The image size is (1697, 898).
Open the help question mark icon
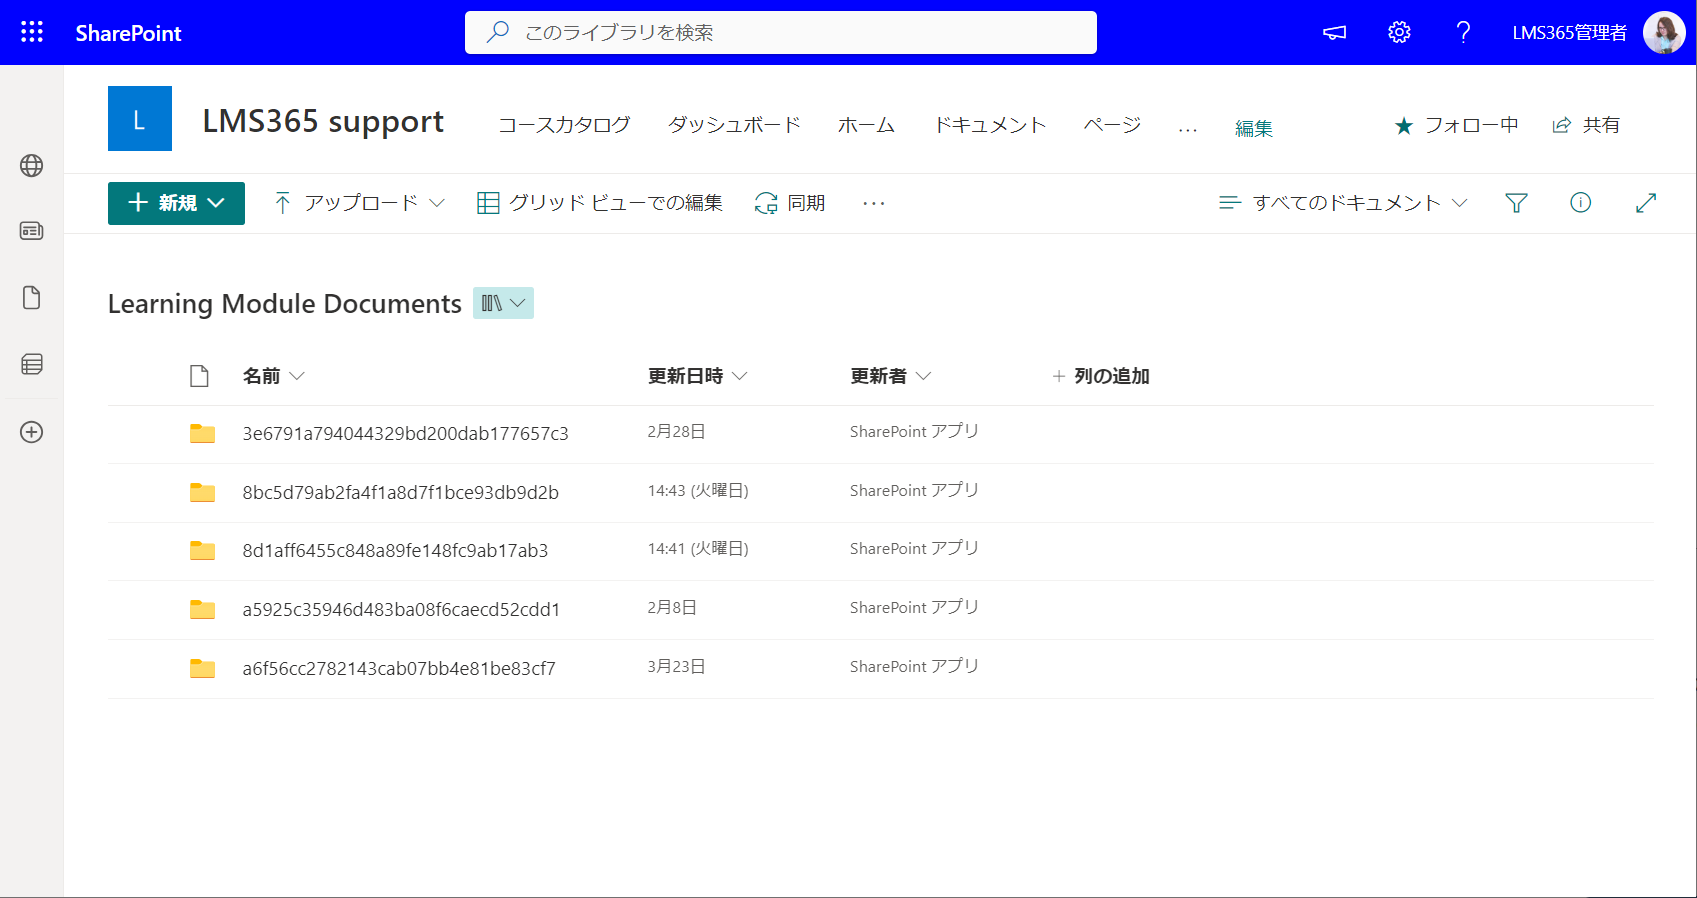pyautogui.click(x=1463, y=32)
